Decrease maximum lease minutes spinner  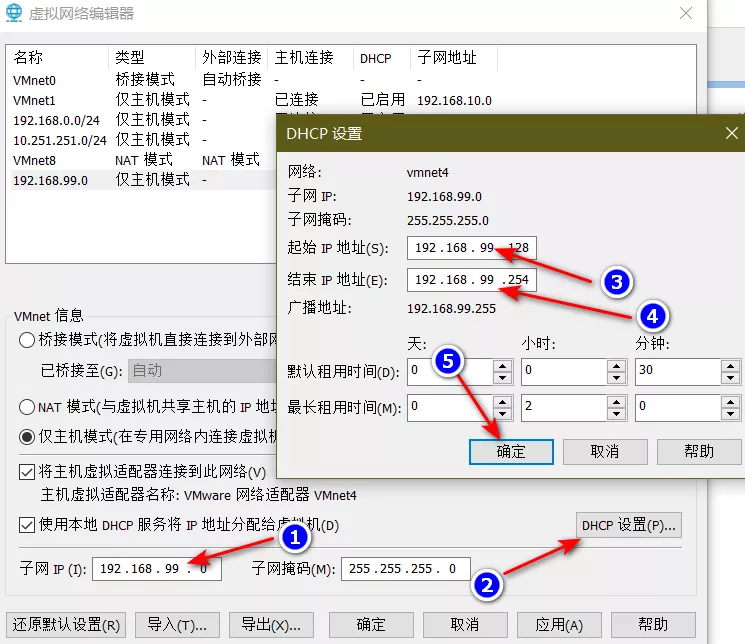point(730,413)
